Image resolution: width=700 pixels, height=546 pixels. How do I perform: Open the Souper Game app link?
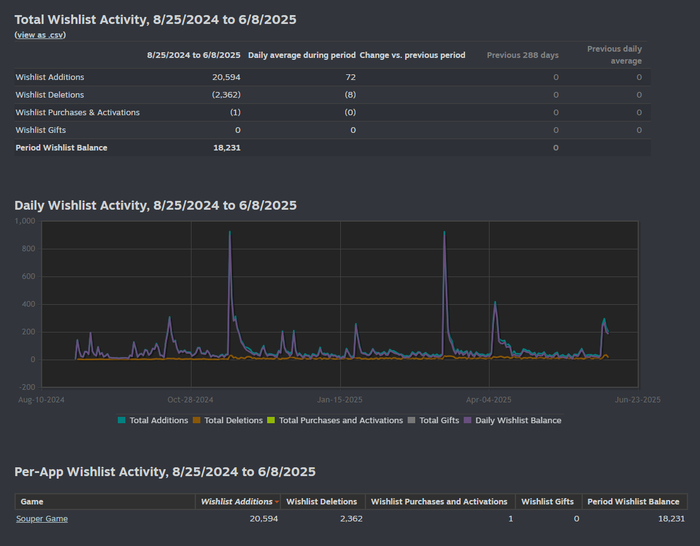42,518
